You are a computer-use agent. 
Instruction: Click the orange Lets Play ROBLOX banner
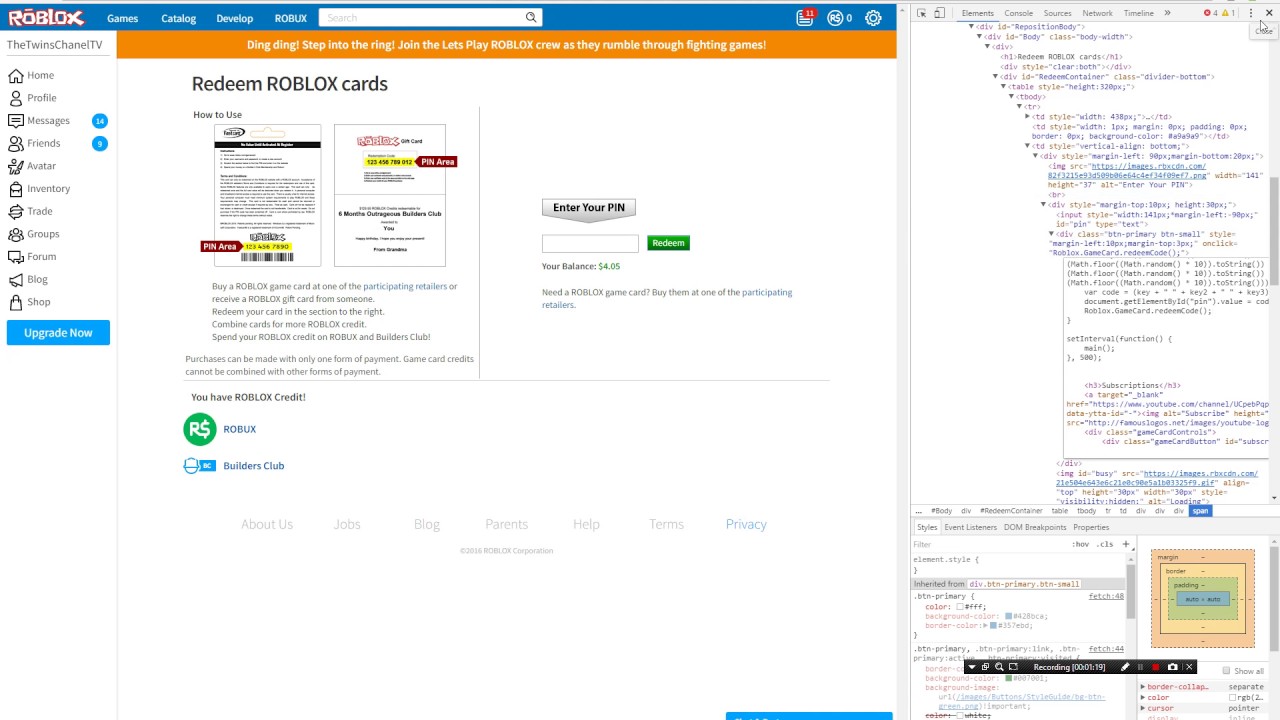pos(506,45)
